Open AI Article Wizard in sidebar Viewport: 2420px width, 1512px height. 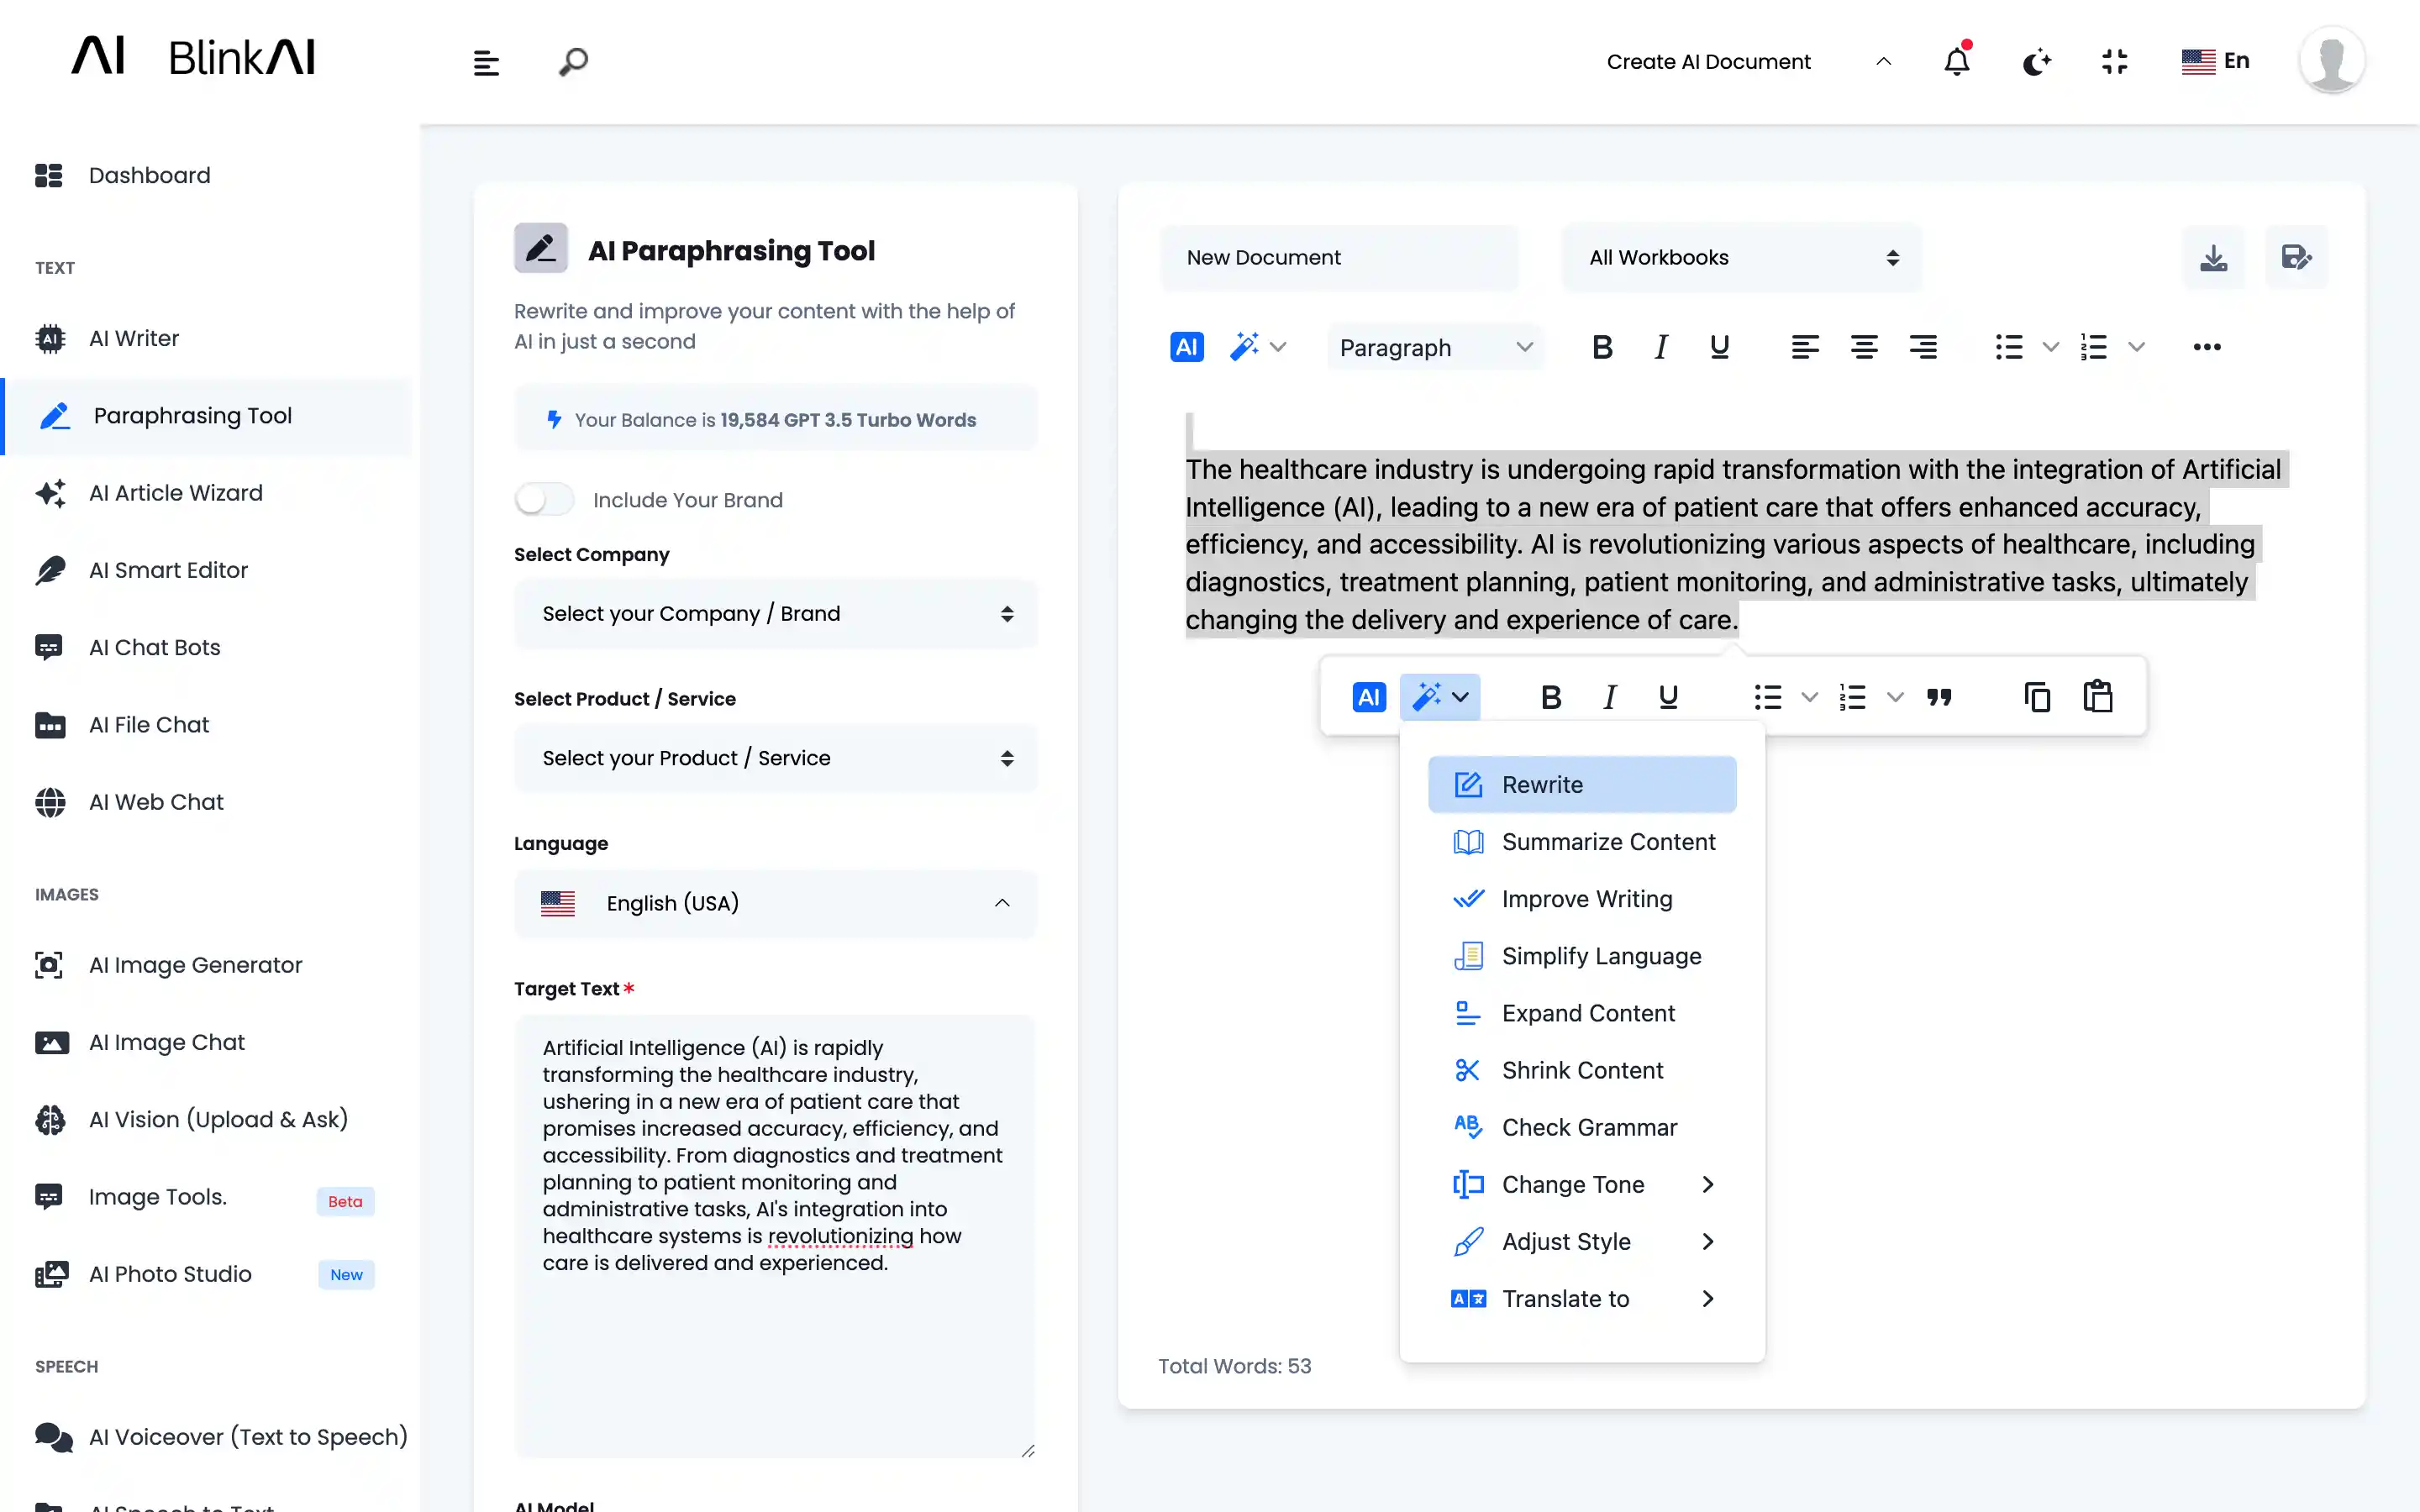point(175,493)
